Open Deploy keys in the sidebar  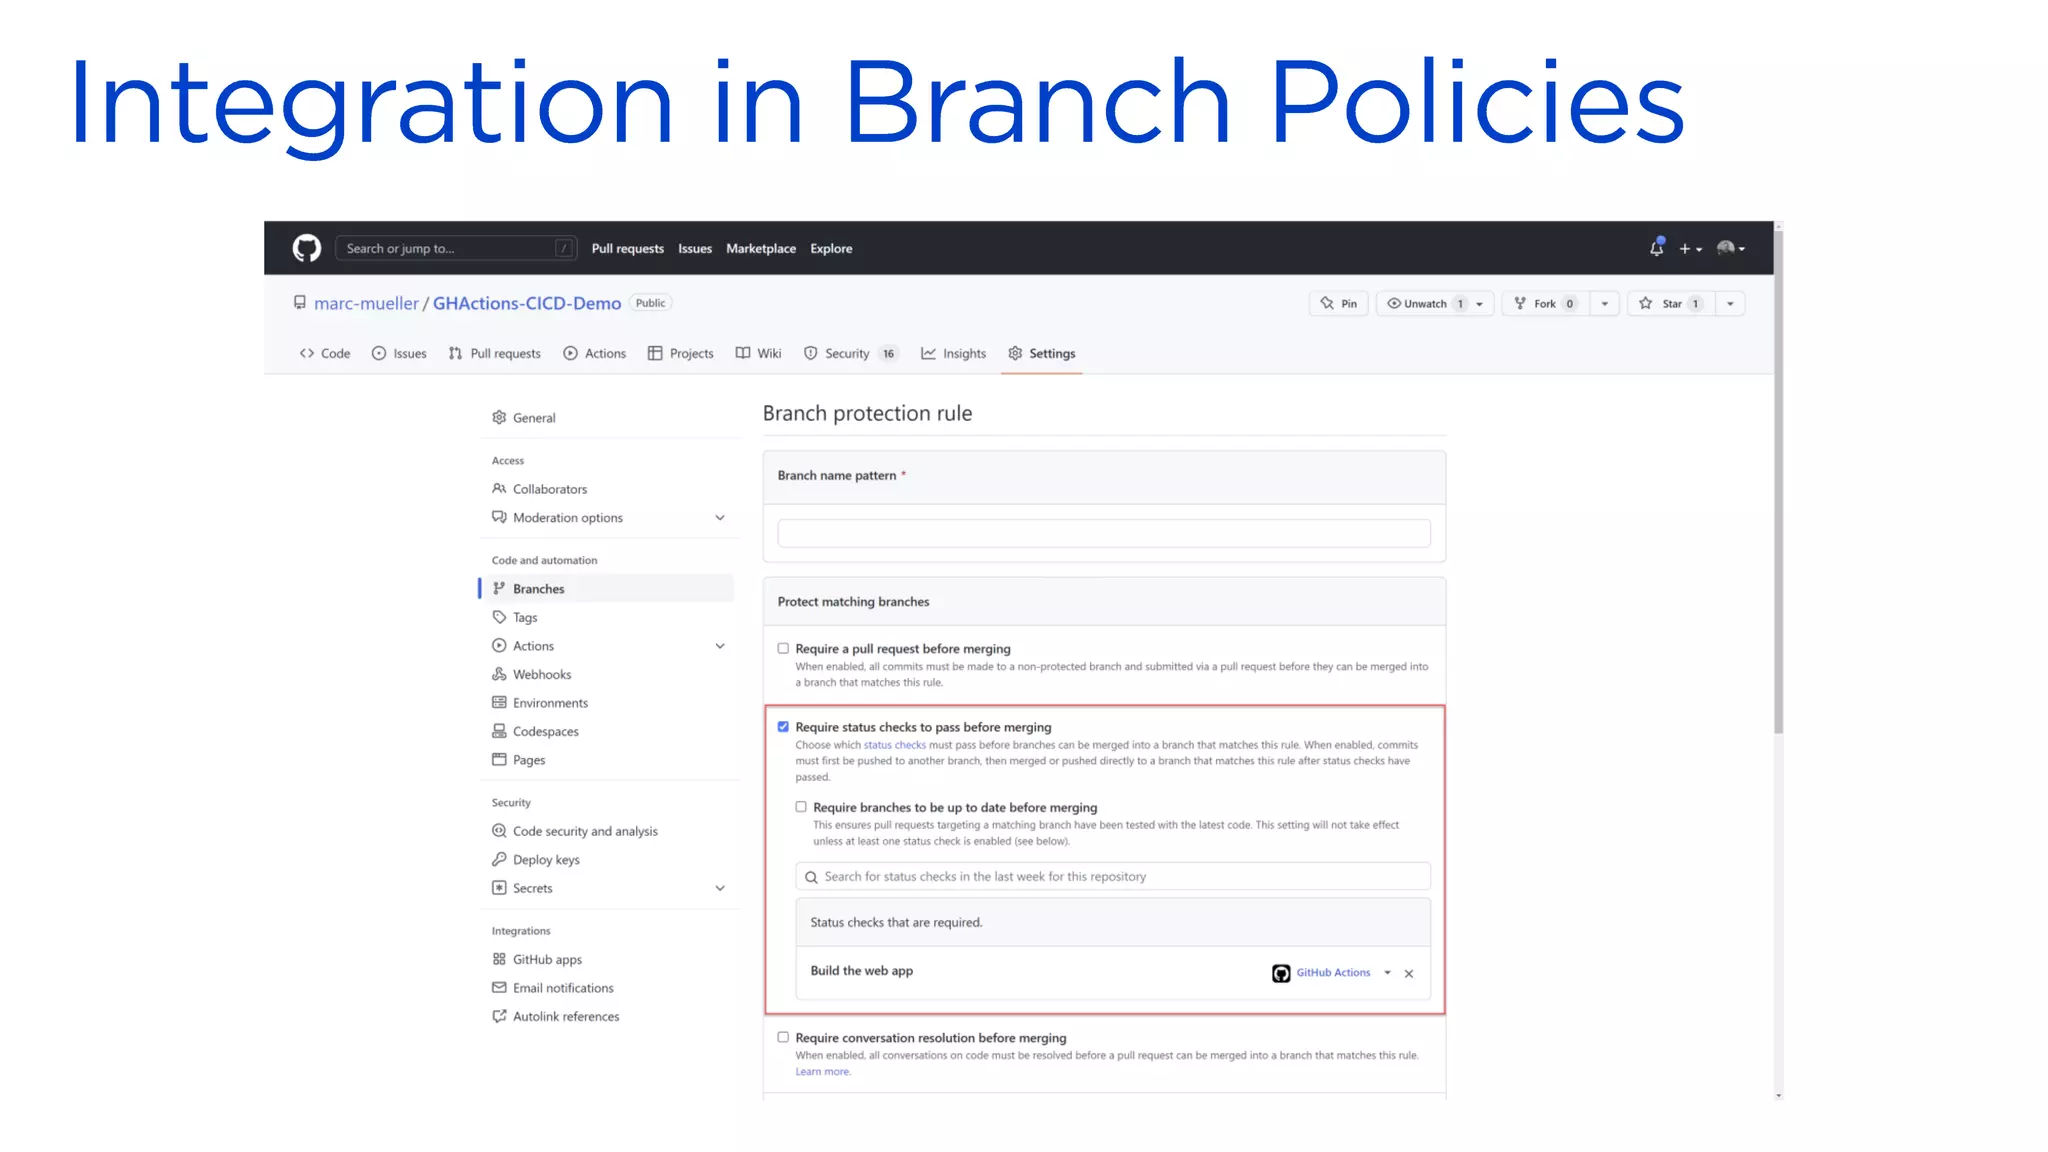tap(545, 859)
